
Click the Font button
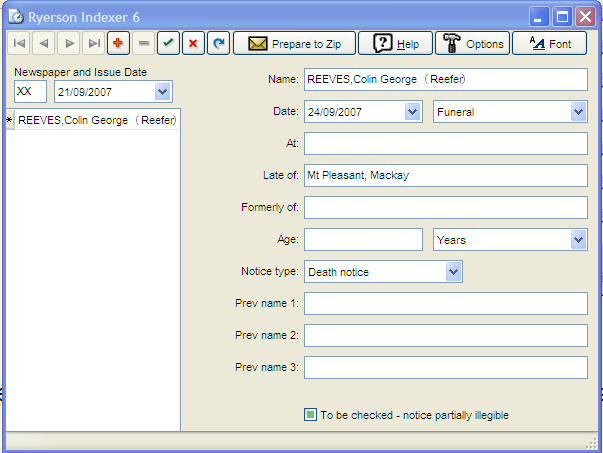(549, 44)
